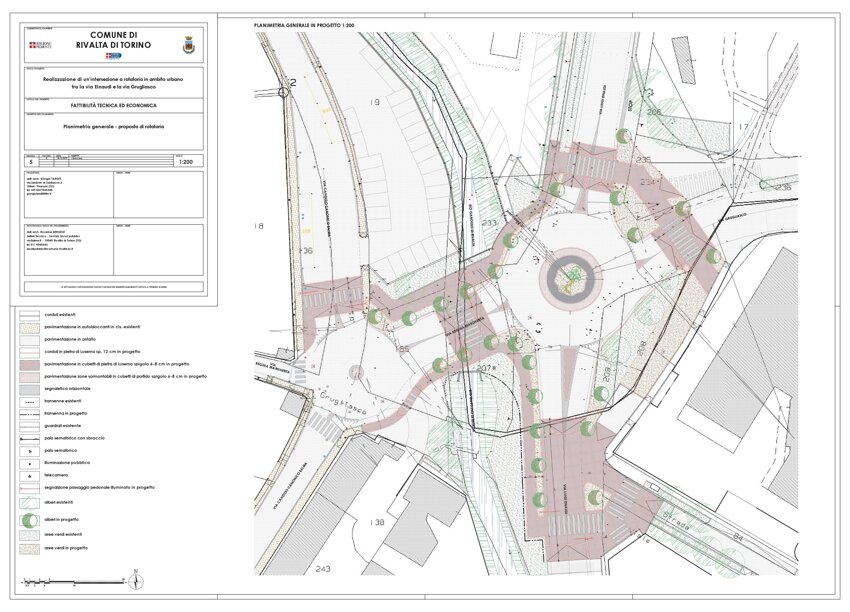Screen dimensions: 850x612
Task: Click the 'palo semaforico' legend symbol
Action: pos(30,451)
